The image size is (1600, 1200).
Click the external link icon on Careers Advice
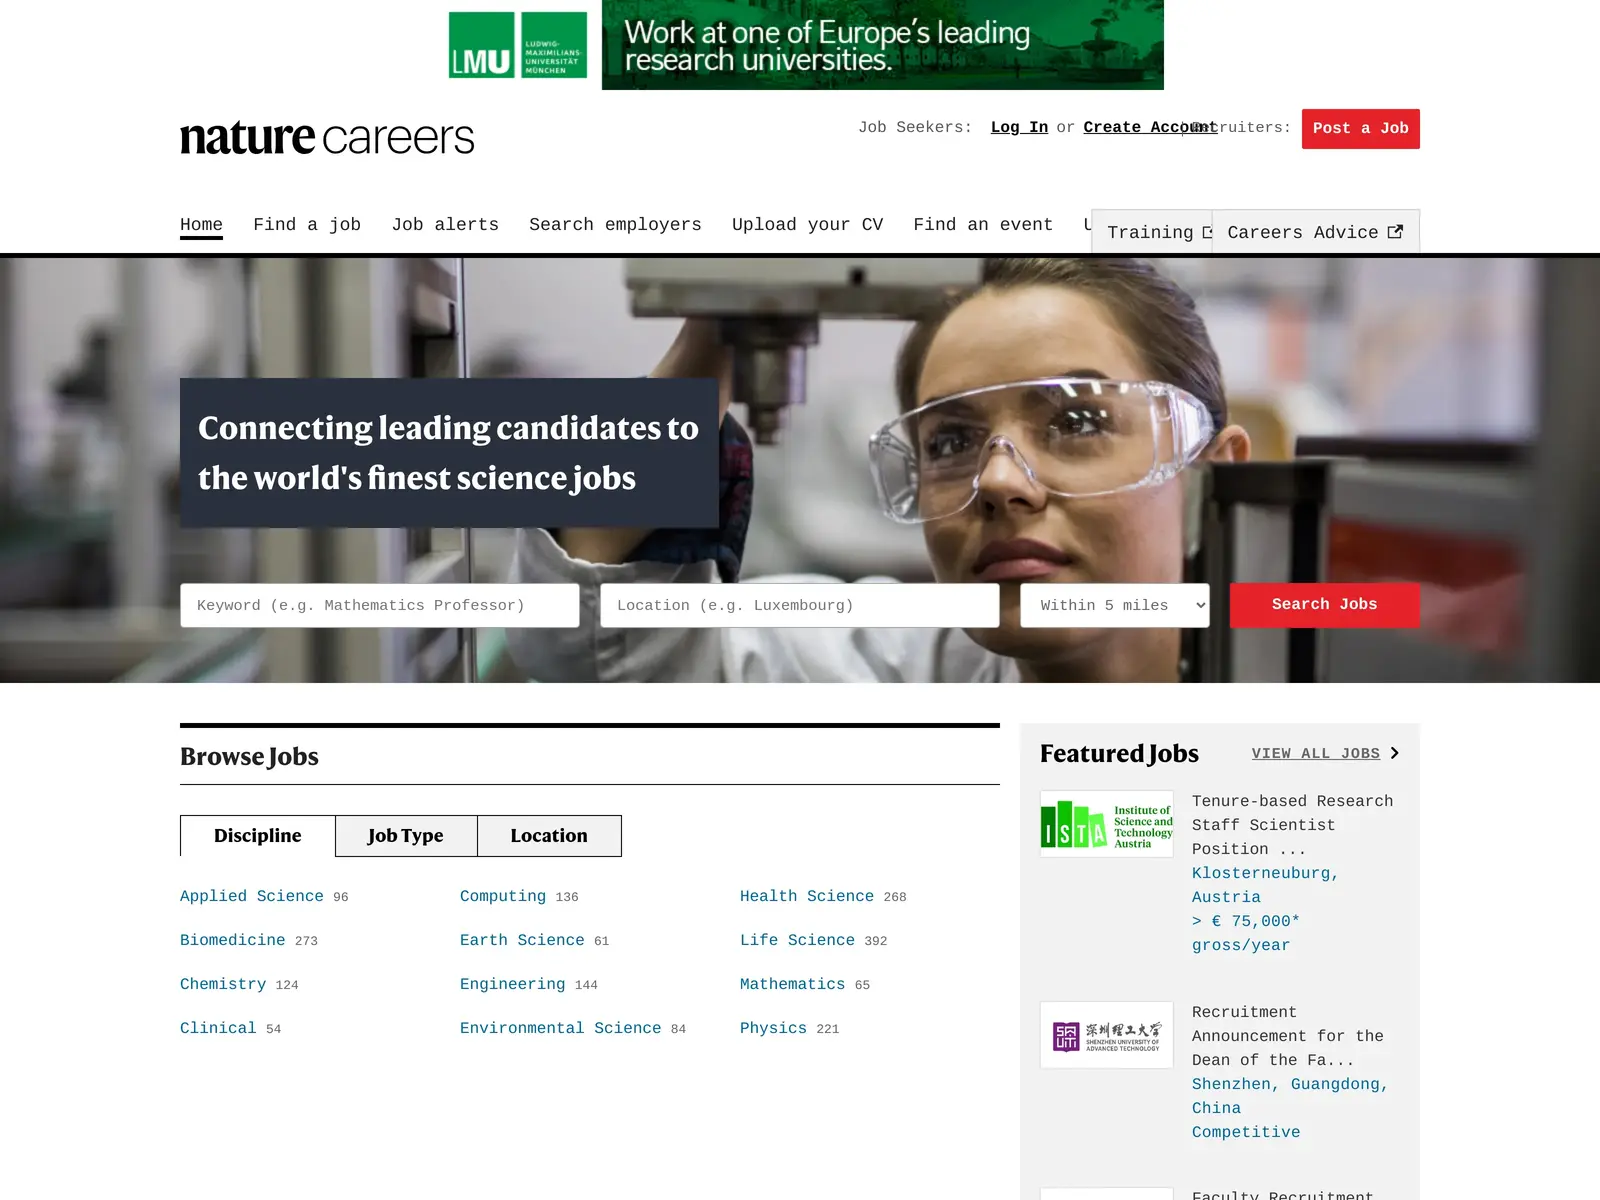pyautogui.click(x=1395, y=232)
